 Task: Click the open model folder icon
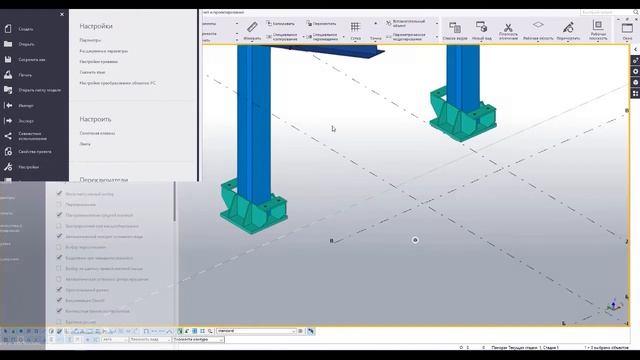[x=8, y=90]
